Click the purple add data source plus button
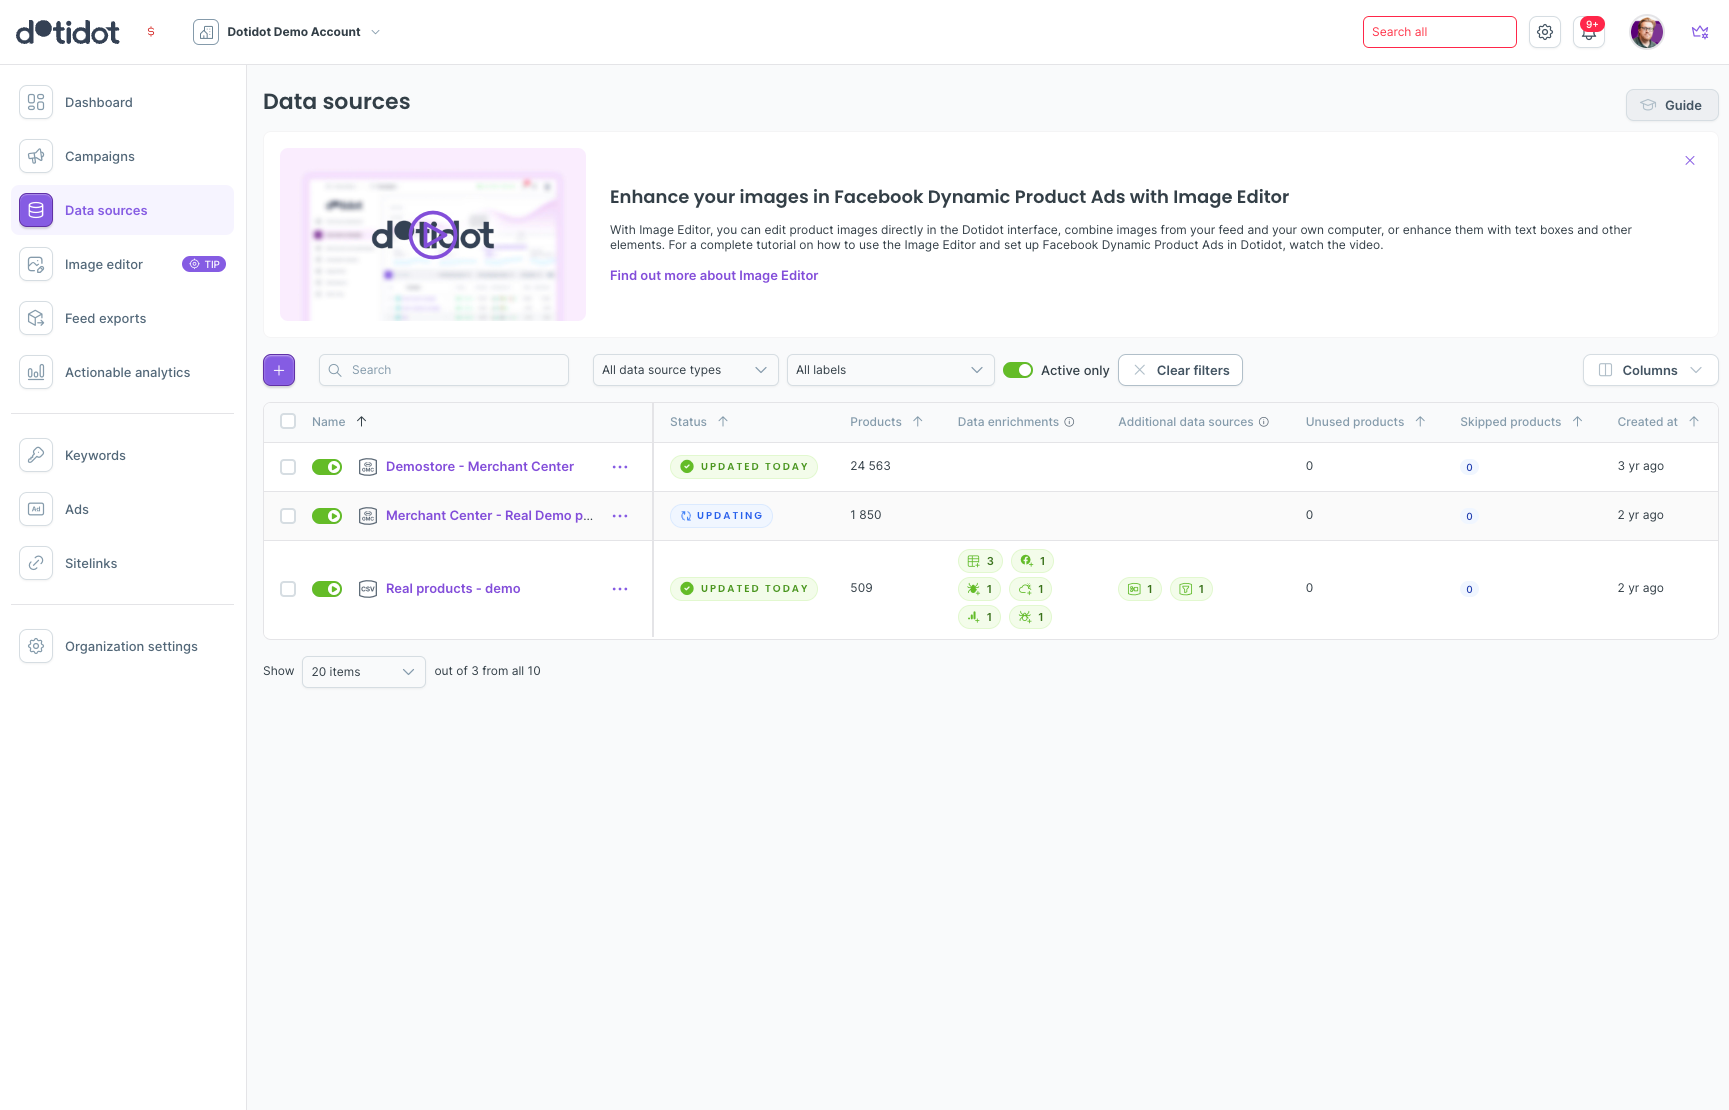Viewport: 1729px width, 1110px height. [279, 370]
